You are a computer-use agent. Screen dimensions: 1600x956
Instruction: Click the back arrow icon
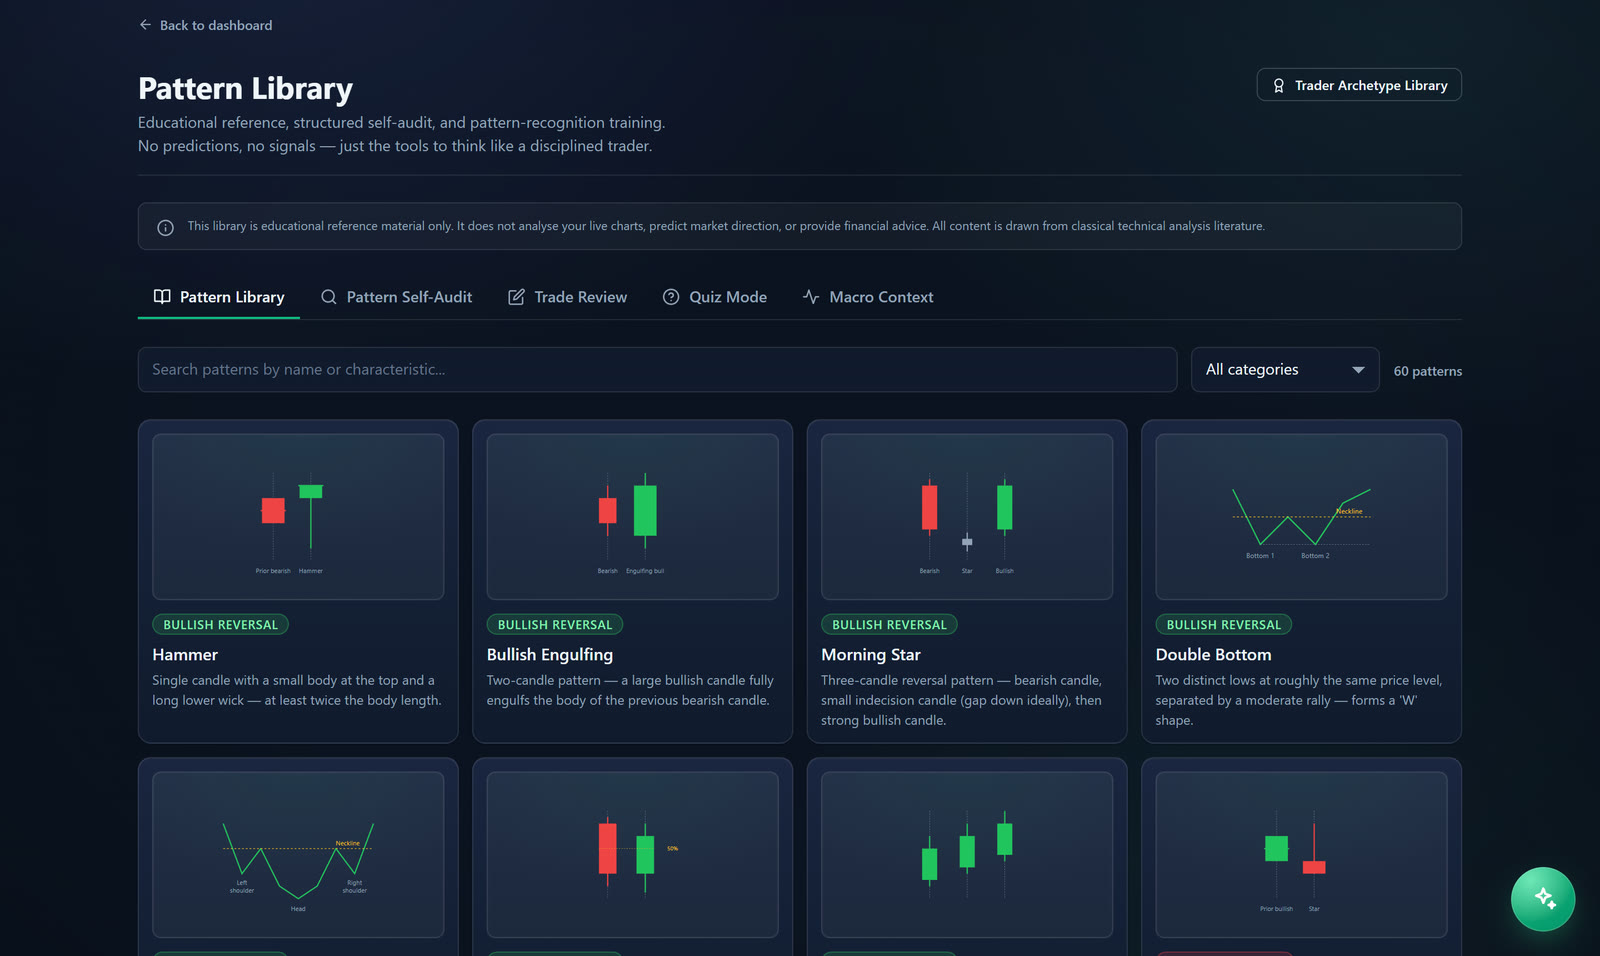145,25
